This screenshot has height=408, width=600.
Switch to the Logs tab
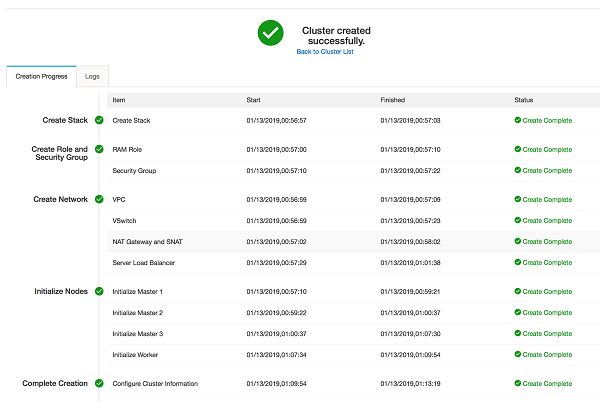pyautogui.click(x=92, y=77)
